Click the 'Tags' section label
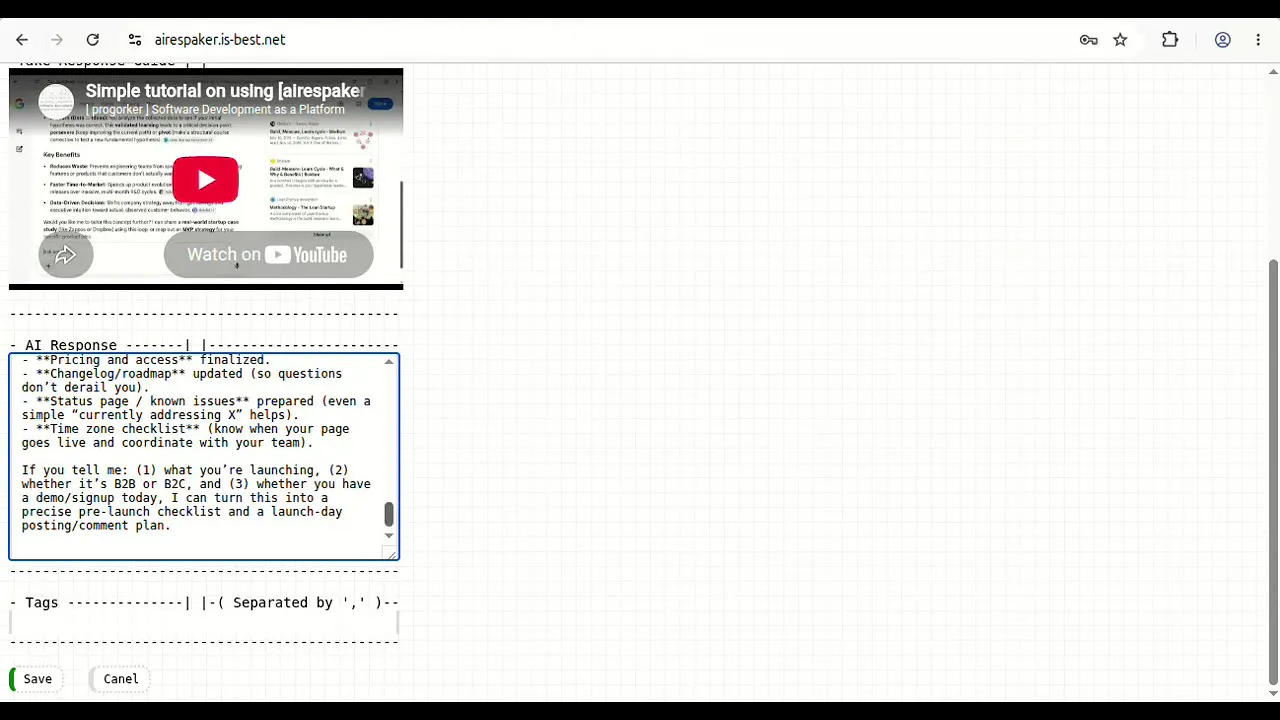Image resolution: width=1280 pixels, height=720 pixels. click(x=41, y=603)
